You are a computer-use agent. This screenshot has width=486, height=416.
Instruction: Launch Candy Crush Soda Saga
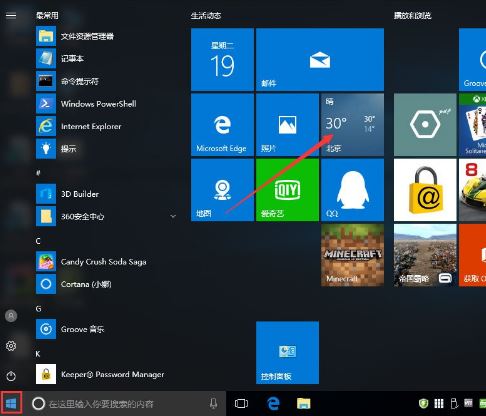click(107, 262)
